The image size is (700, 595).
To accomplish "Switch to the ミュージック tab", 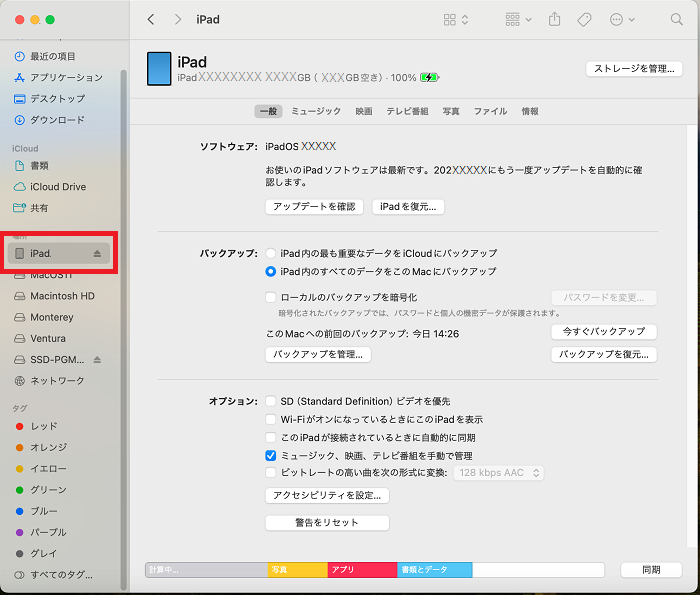I will (x=316, y=111).
